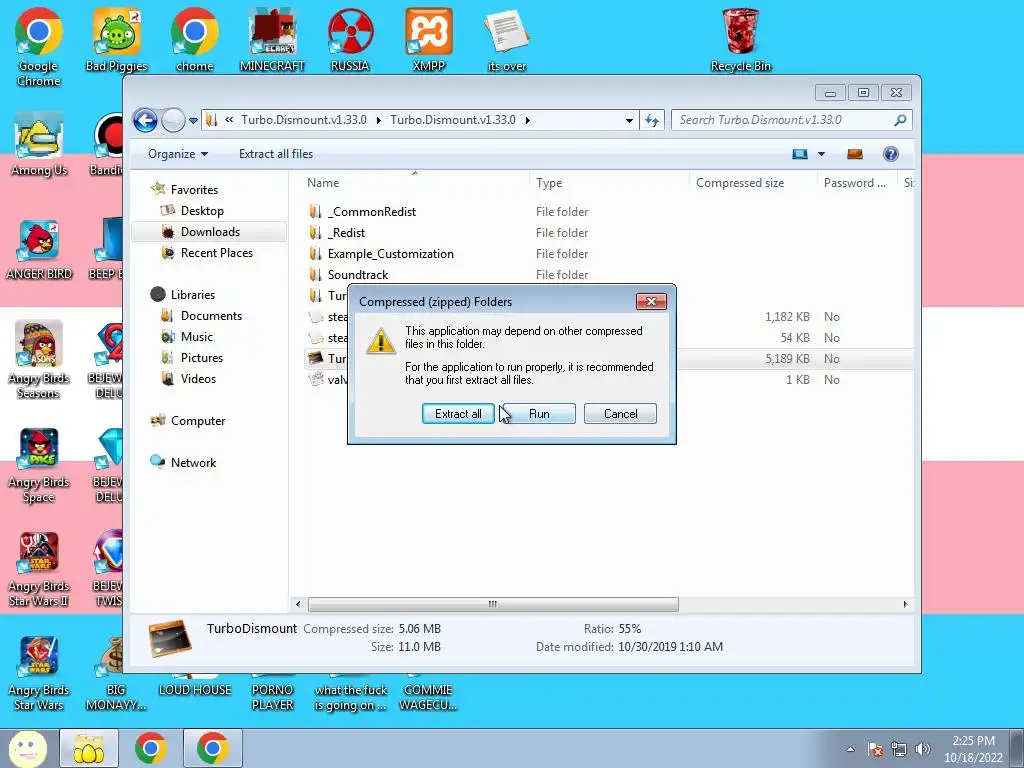Refresh the folder with the refresh icon
1024x768 pixels.
point(652,120)
